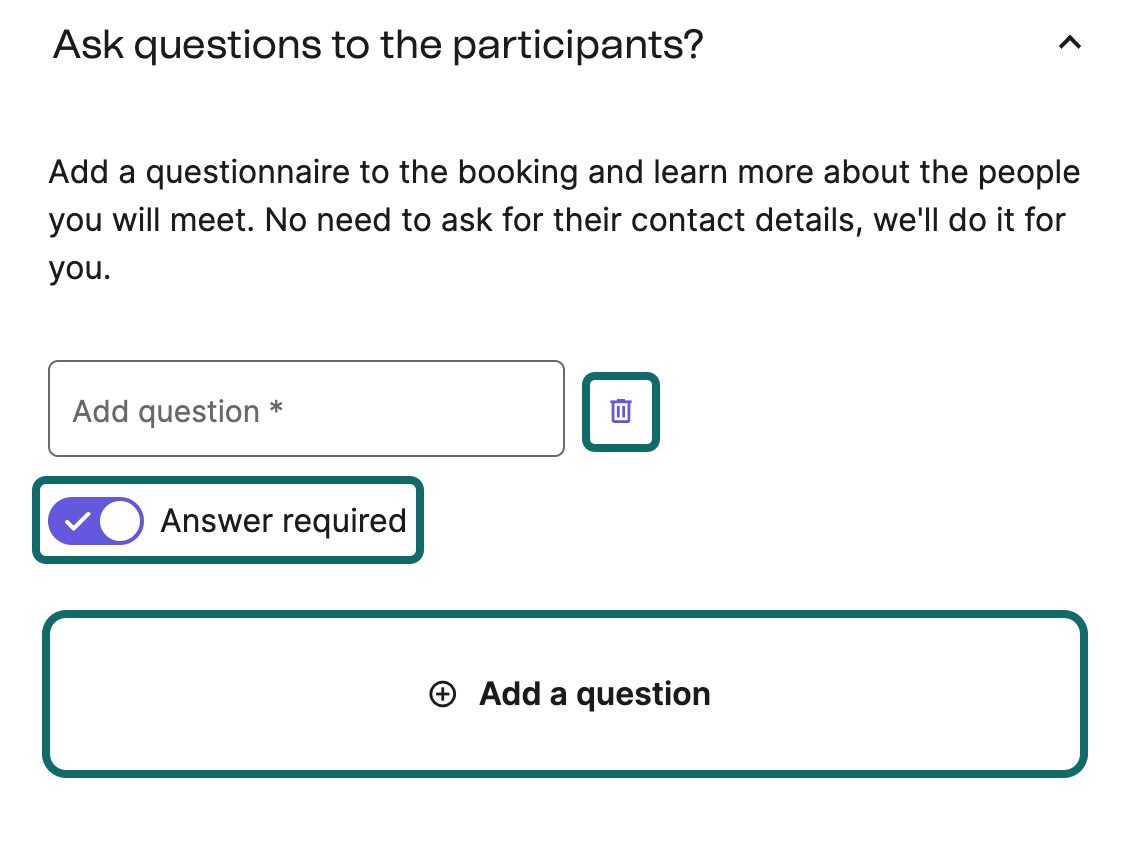Image resolution: width=1132 pixels, height=846 pixels.
Task: Collapse the participants questionnaire panel
Action: 1069,42
